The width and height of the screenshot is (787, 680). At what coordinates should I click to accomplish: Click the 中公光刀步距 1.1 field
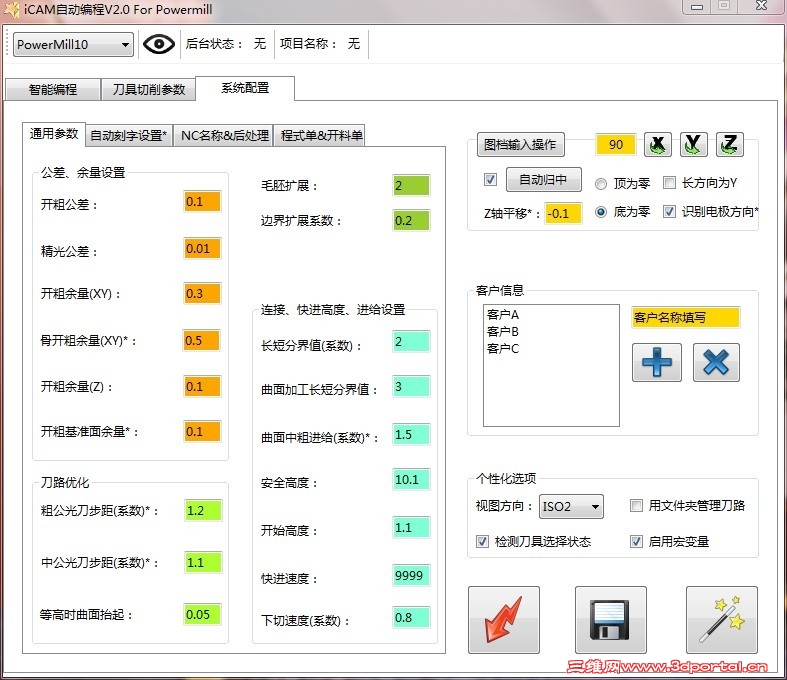point(203,563)
